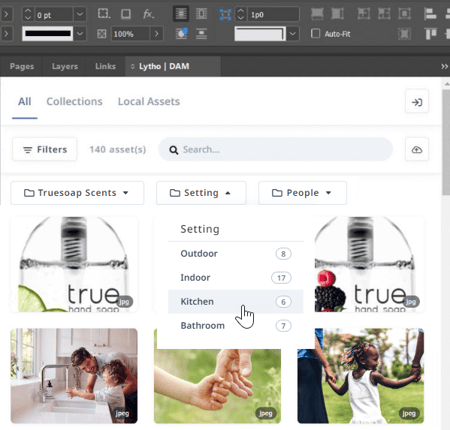Screen dimensions: 450x430
Task: Click the sign-in arrow icon
Action: click(x=417, y=102)
